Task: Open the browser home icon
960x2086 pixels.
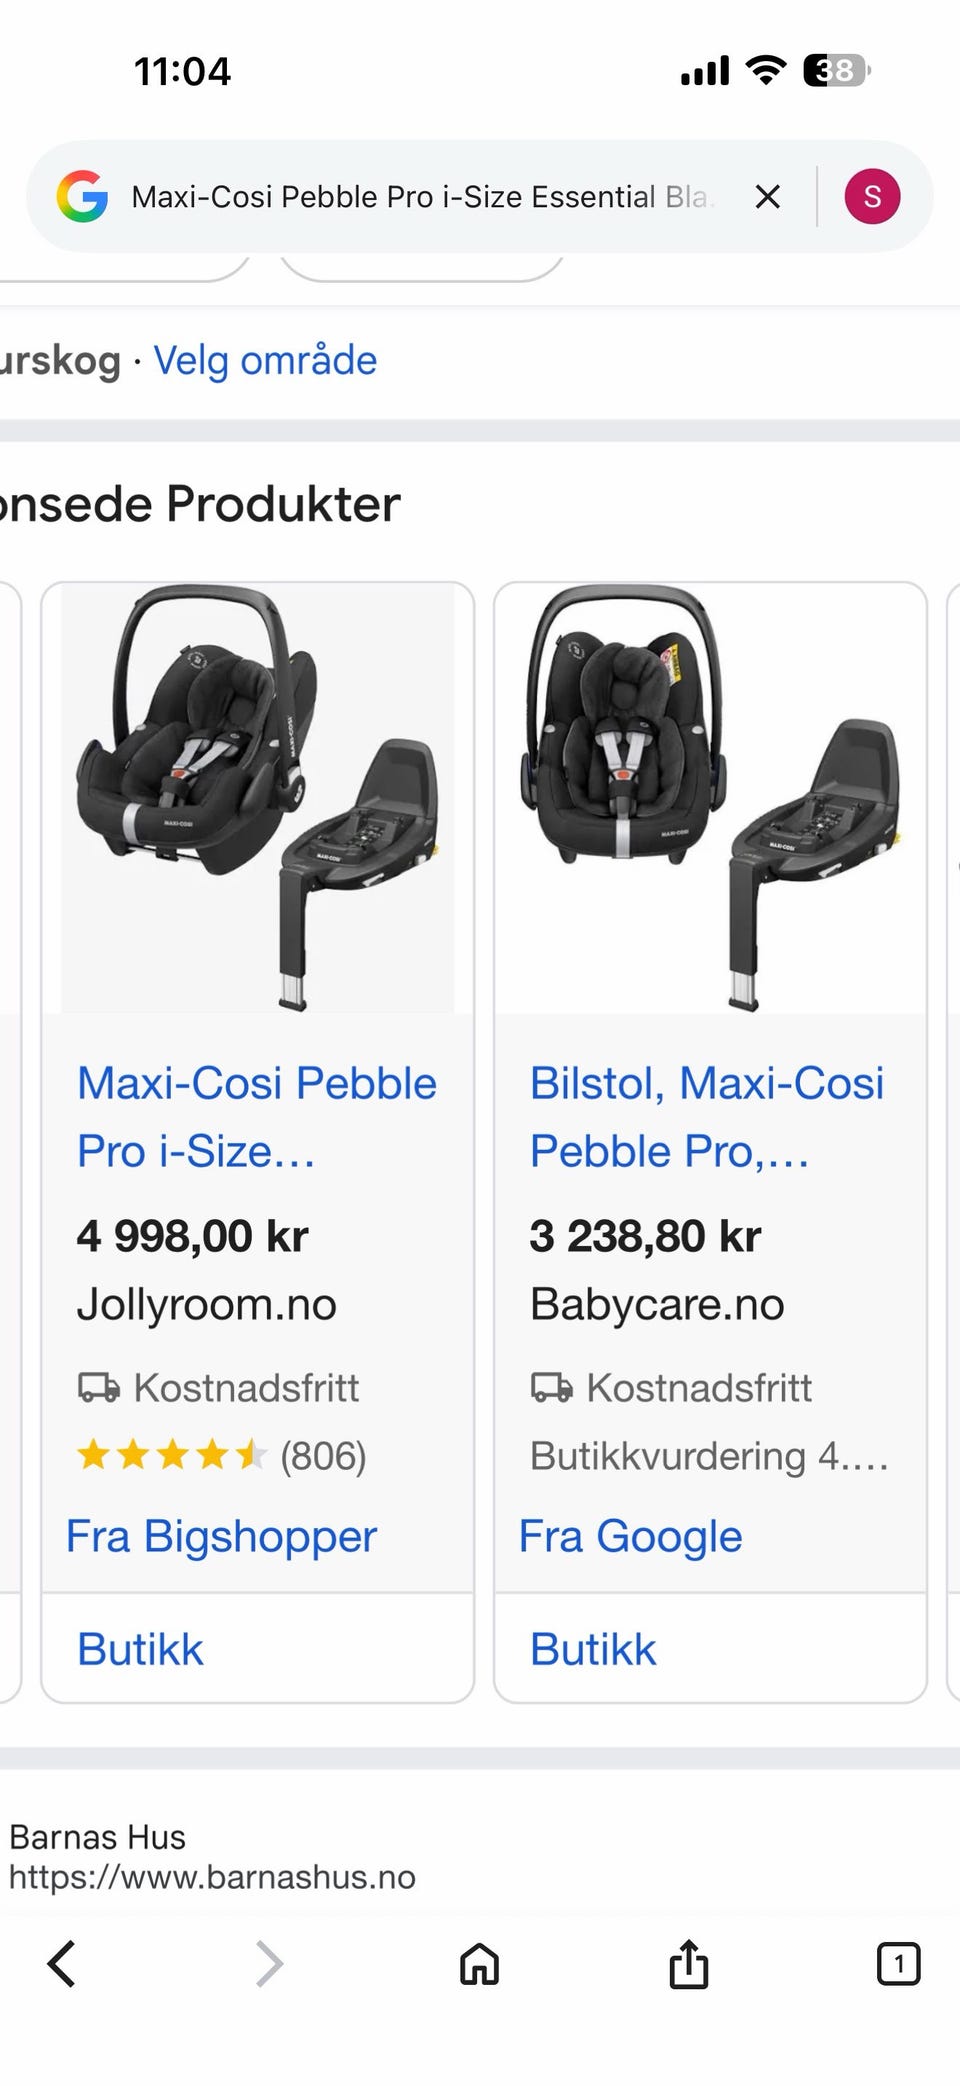Action: pos(479,1963)
